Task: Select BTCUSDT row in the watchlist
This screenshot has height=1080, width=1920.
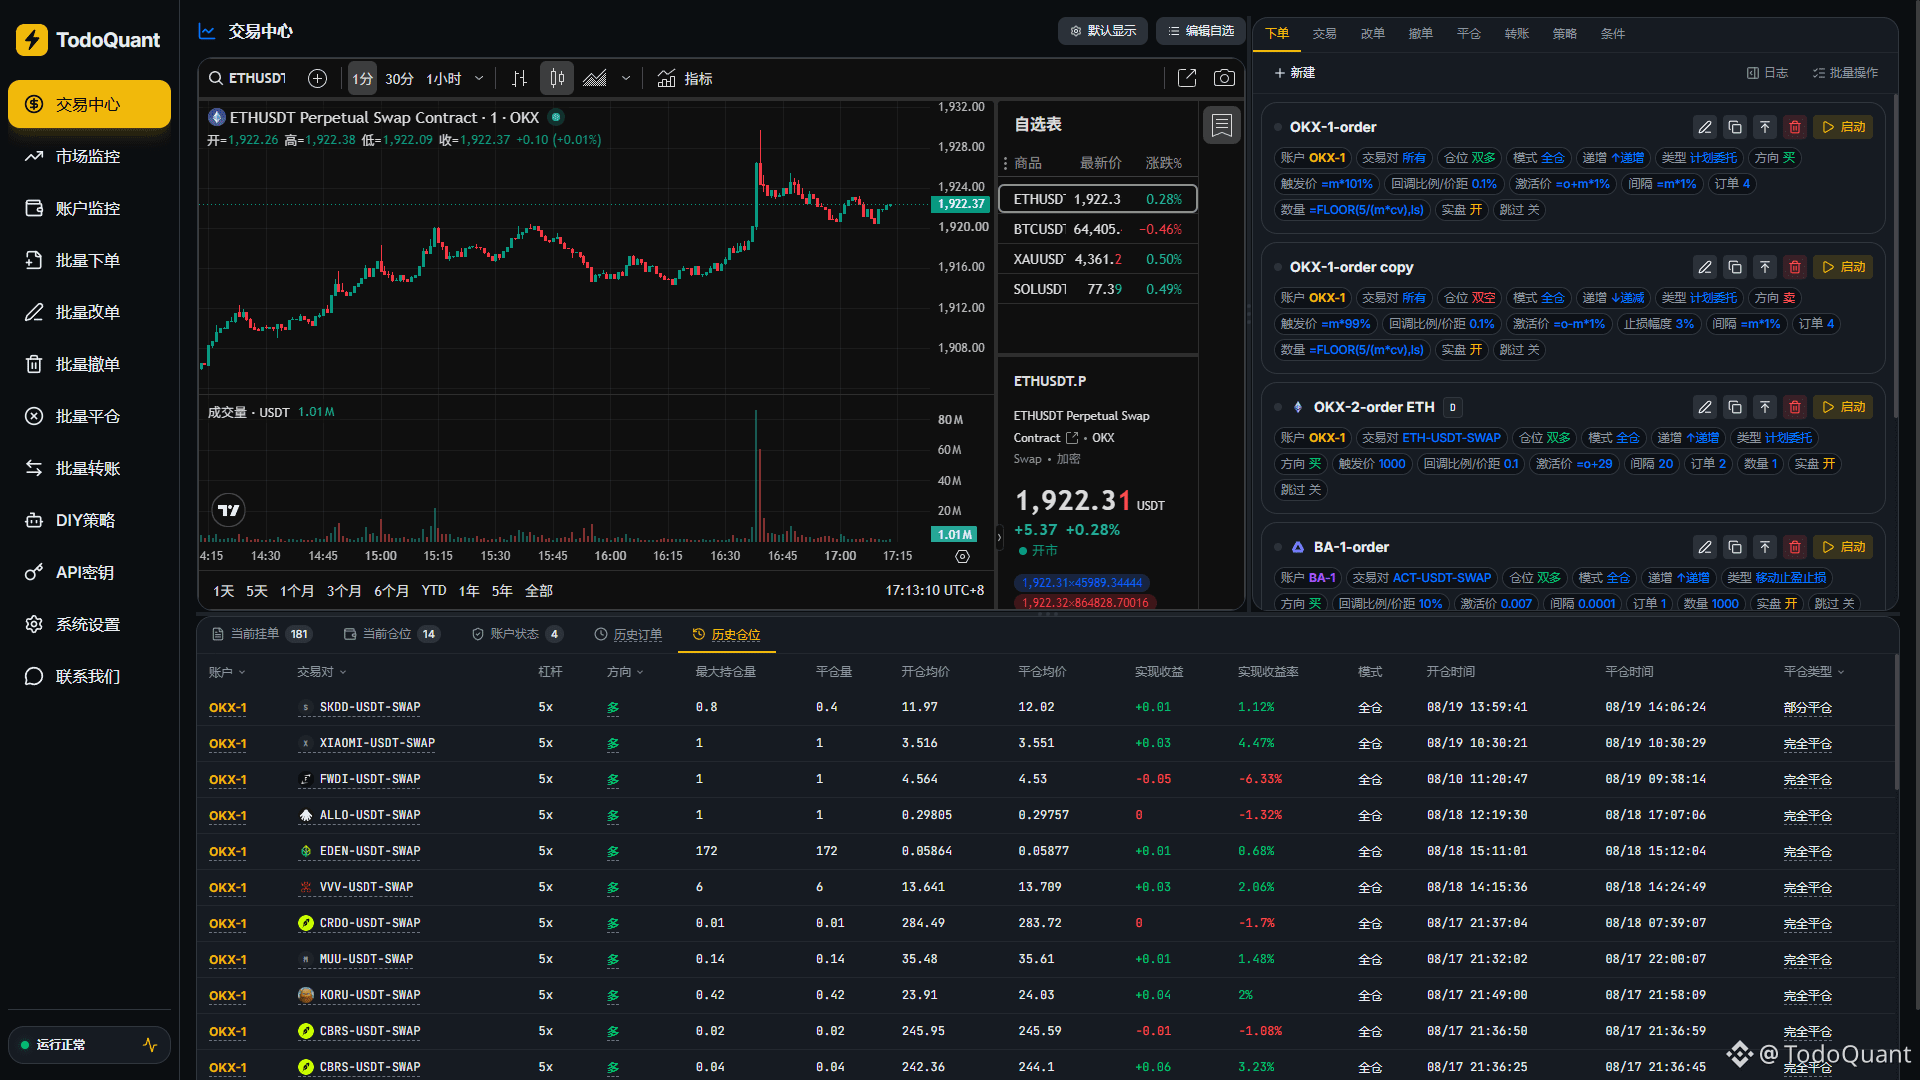Action: pos(1098,229)
